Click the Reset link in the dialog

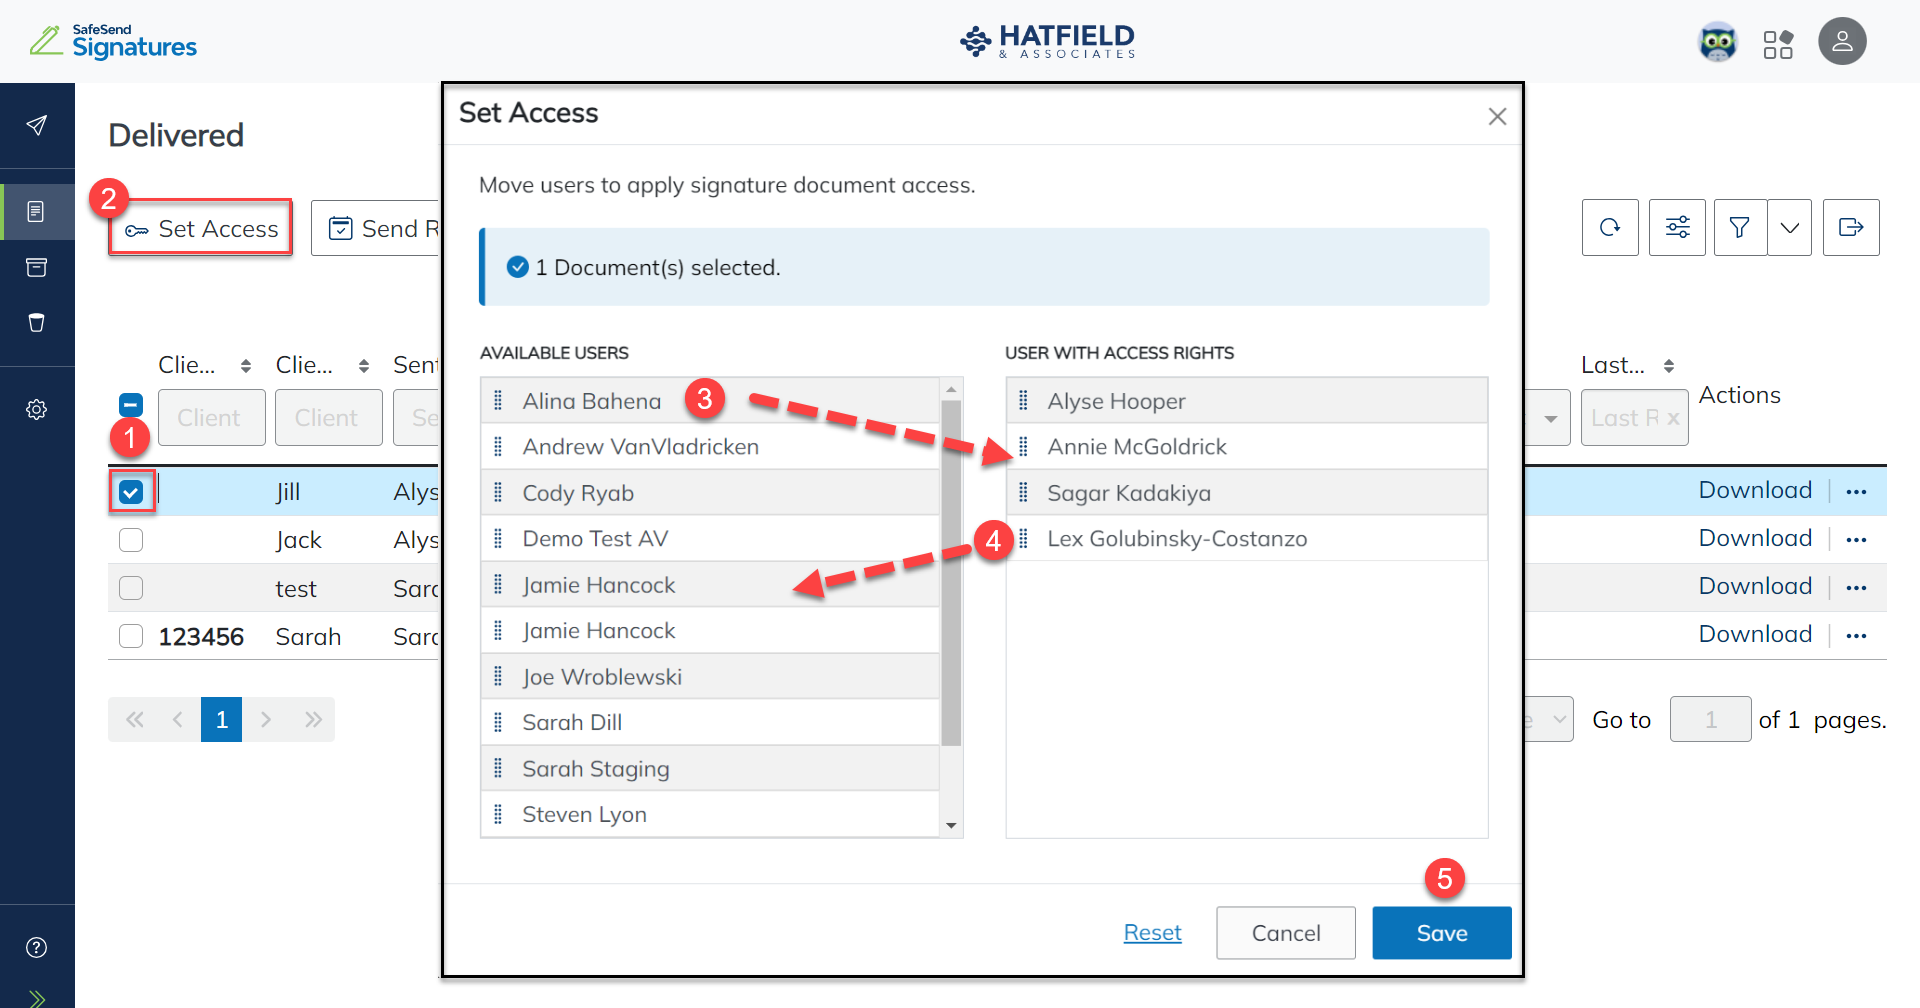coord(1152,932)
